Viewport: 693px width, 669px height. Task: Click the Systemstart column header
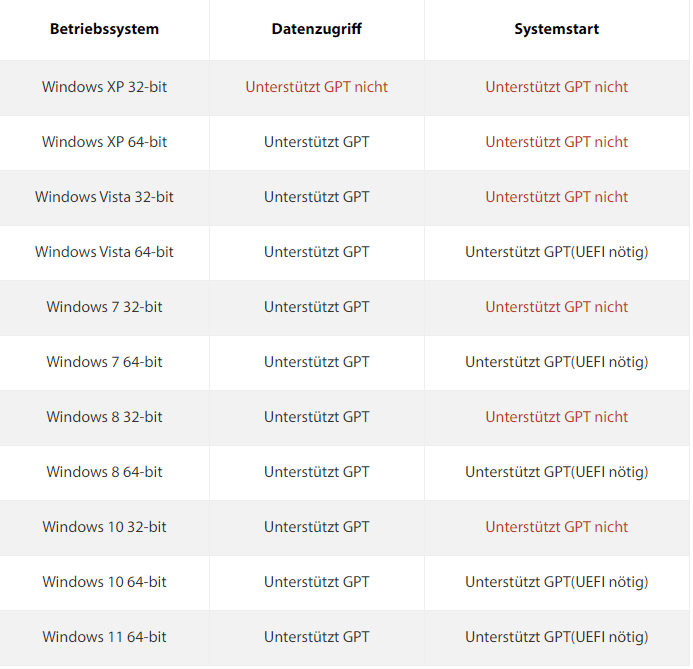[556, 29]
